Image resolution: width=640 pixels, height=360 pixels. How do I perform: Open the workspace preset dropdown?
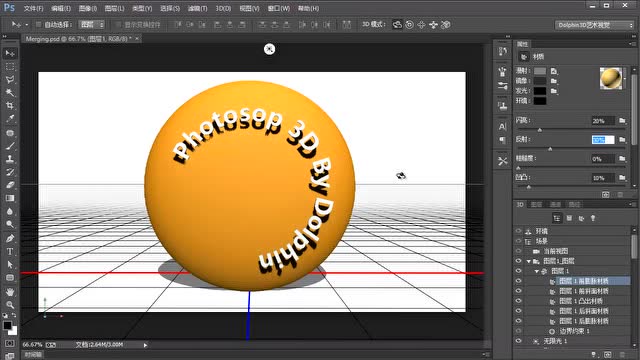595,25
